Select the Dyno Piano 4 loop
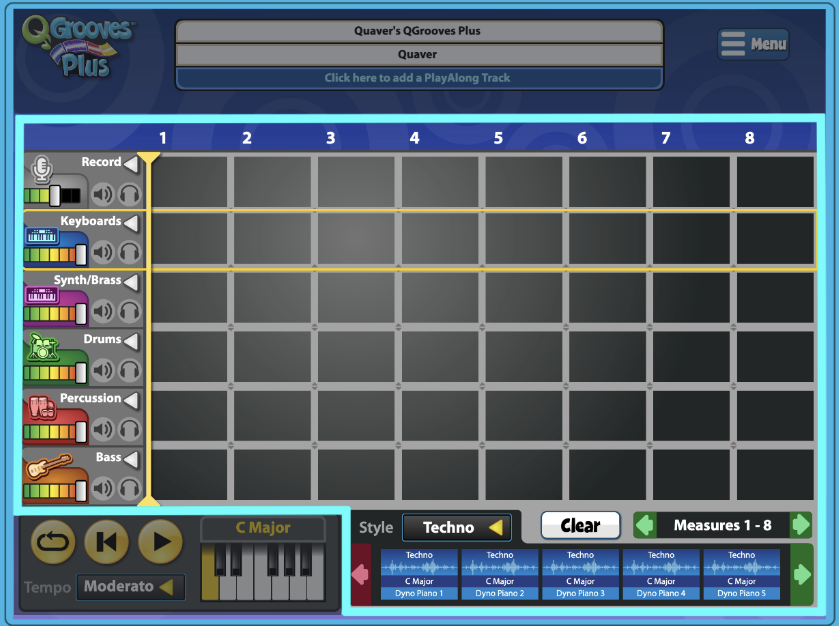 (661, 574)
